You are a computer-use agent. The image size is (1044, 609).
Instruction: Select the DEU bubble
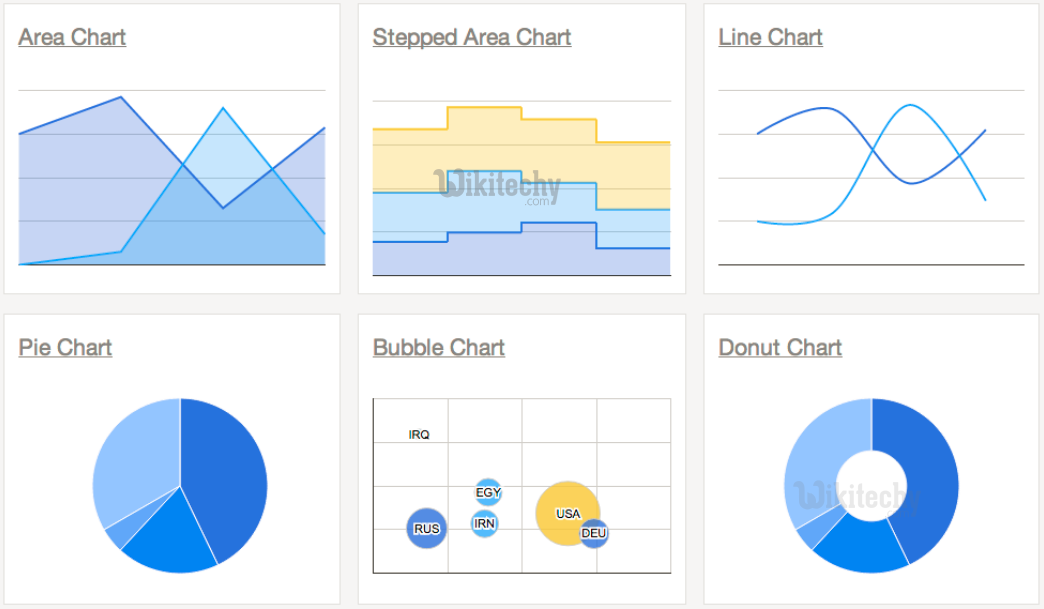(x=594, y=533)
